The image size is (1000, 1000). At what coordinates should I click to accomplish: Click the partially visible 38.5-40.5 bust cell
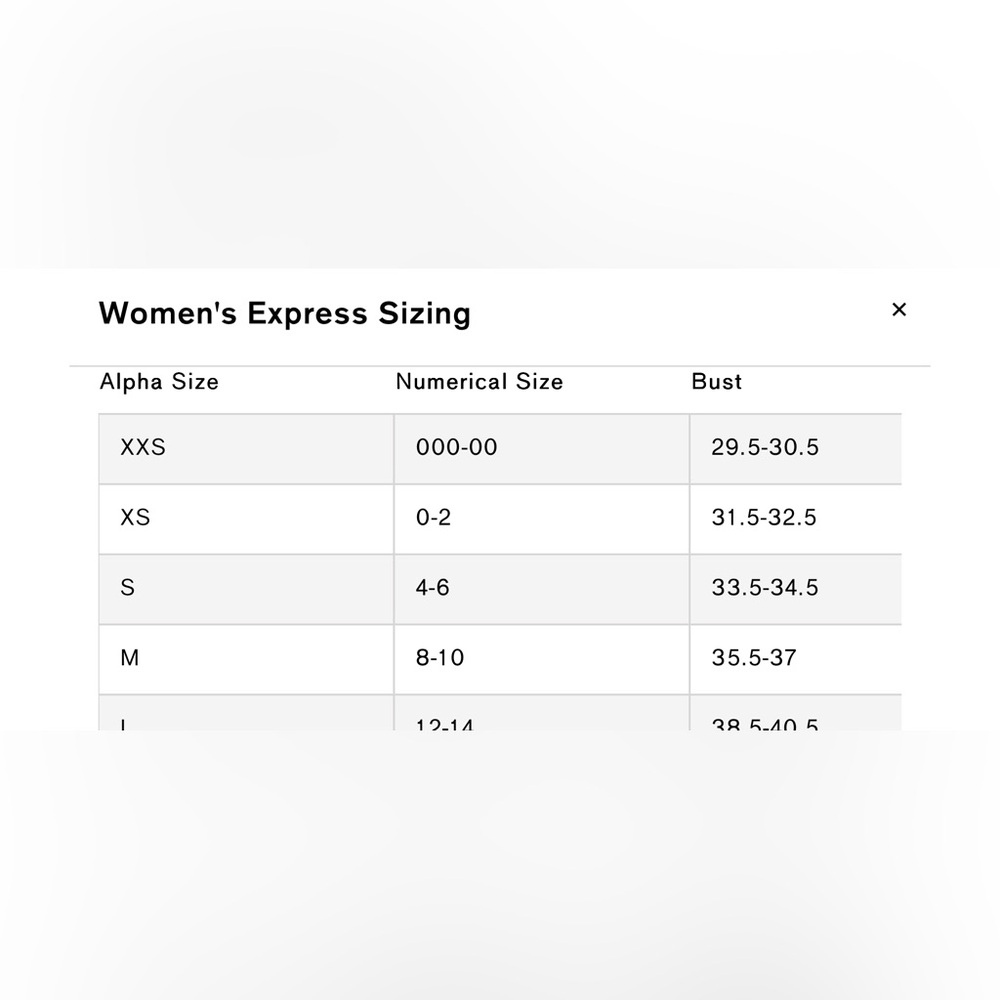click(x=796, y=713)
